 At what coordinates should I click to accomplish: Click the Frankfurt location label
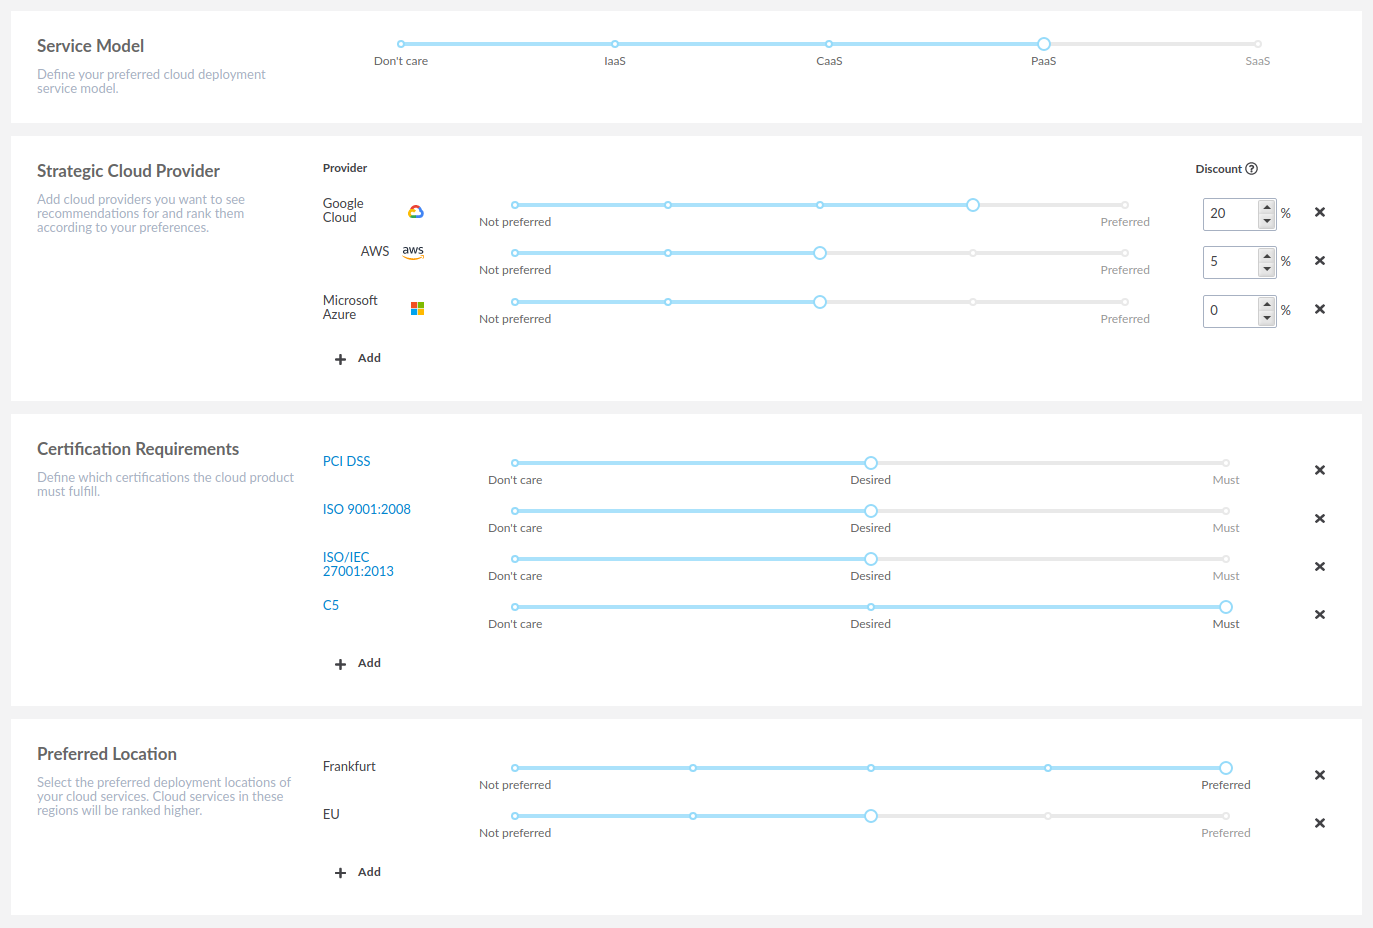coord(349,766)
